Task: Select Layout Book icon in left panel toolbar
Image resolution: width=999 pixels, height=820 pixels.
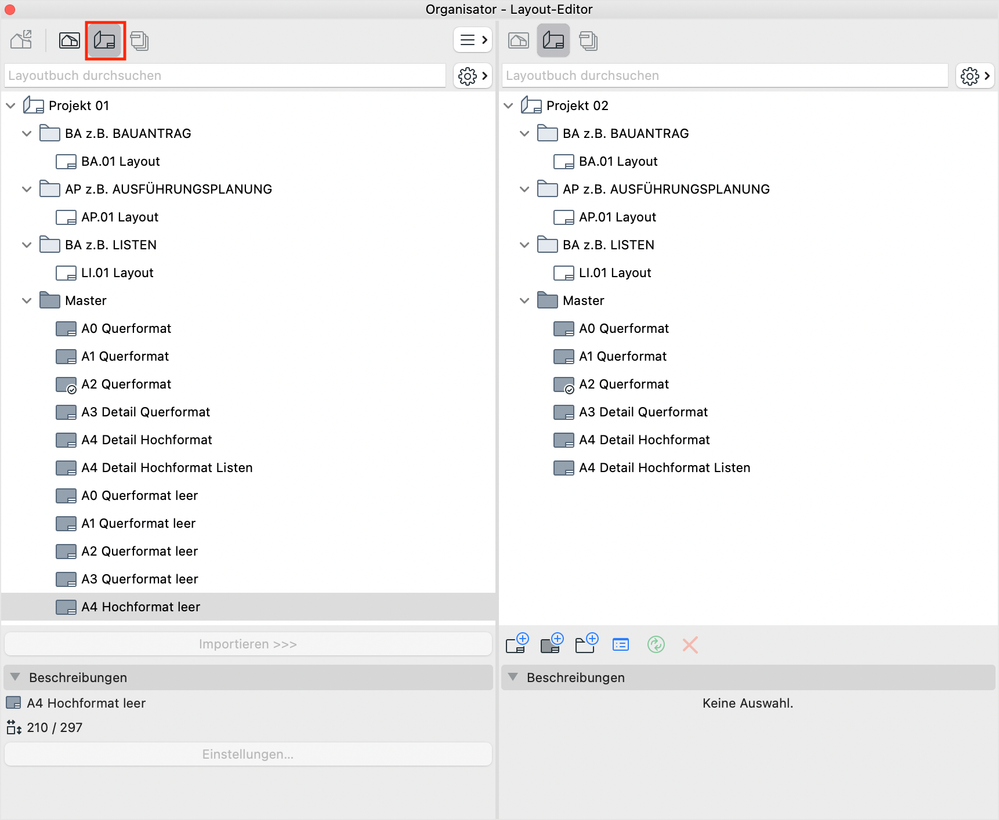Action: 104,40
